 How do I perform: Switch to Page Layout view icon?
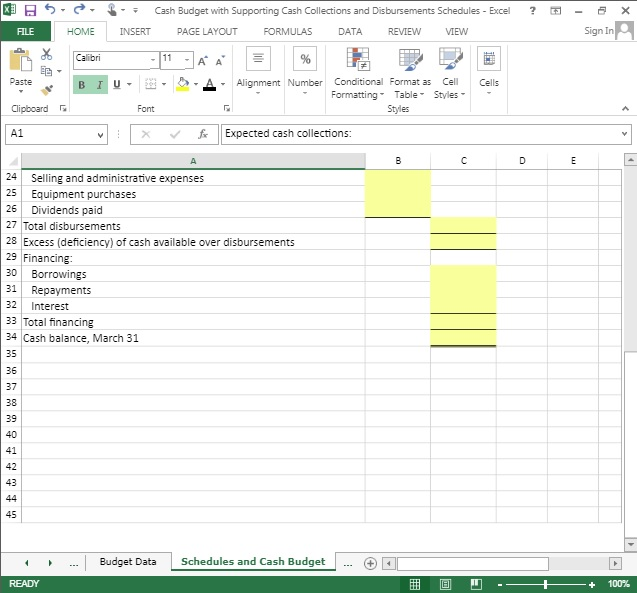[x=445, y=584]
